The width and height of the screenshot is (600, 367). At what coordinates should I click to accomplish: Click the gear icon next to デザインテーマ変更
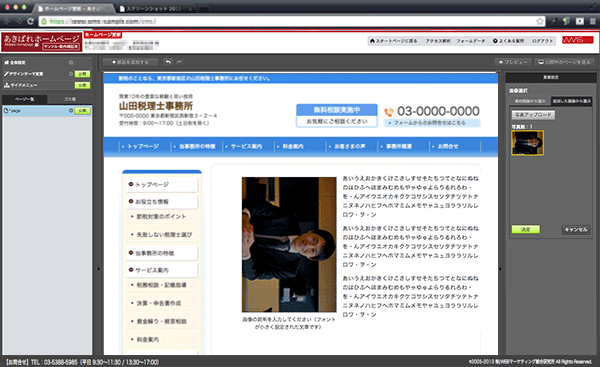click(71, 74)
